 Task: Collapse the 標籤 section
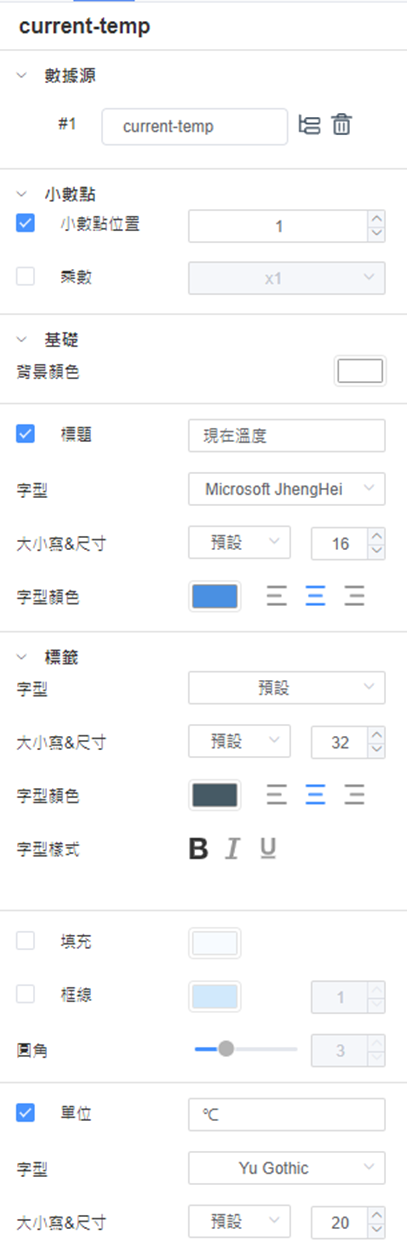point(23,657)
